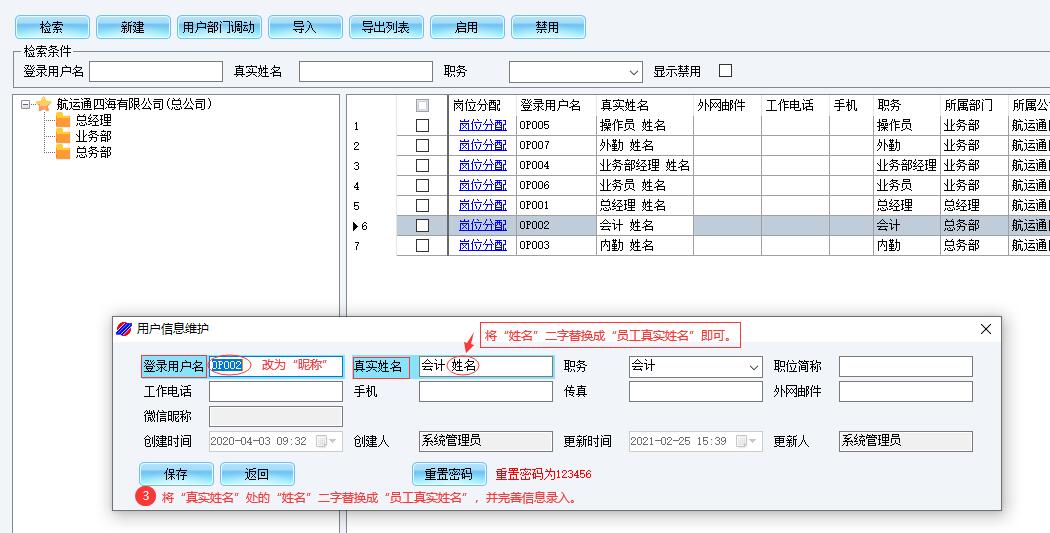This screenshot has width=1050, height=533.
Task: Tick the select-all header checkbox
Action: (422, 105)
